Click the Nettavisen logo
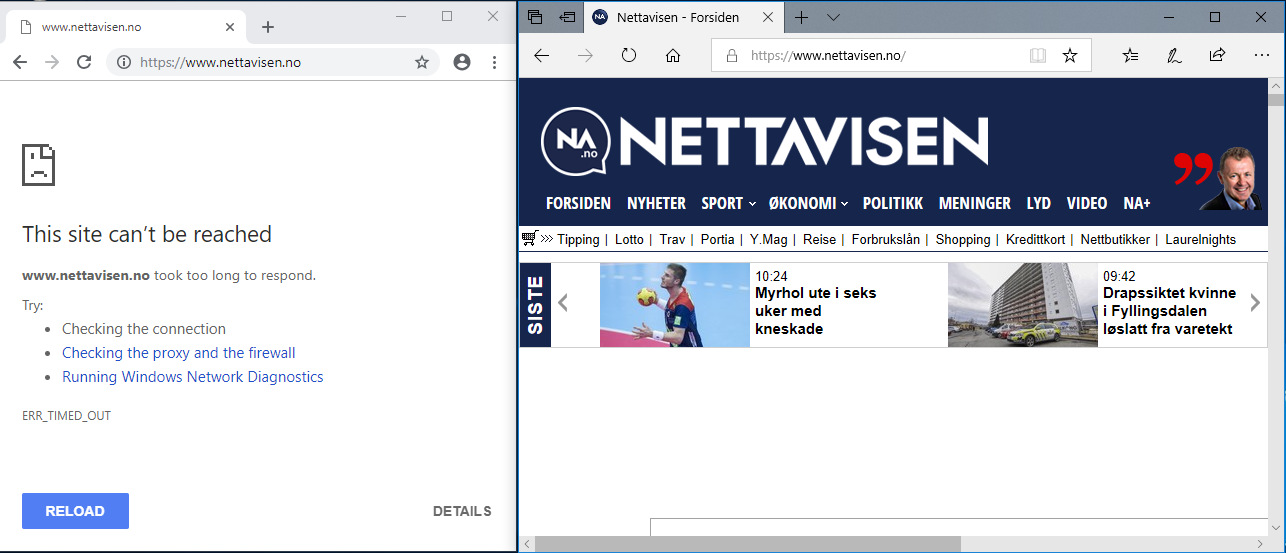This screenshot has width=1286, height=553. (764, 141)
